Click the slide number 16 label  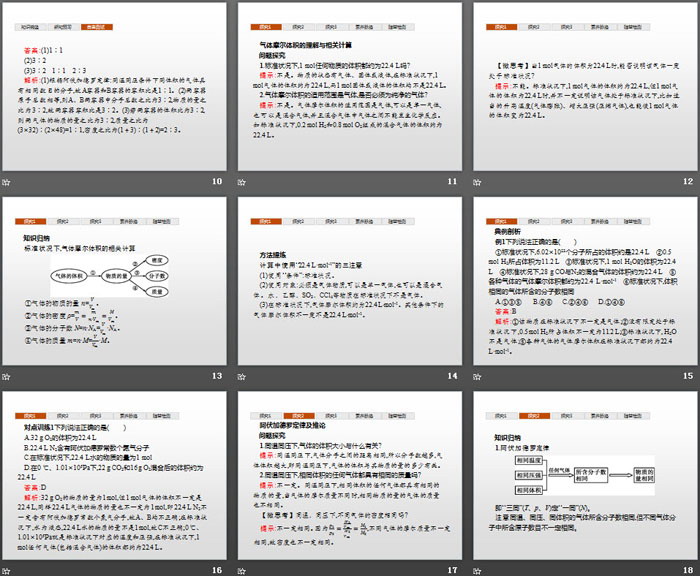coord(216,568)
